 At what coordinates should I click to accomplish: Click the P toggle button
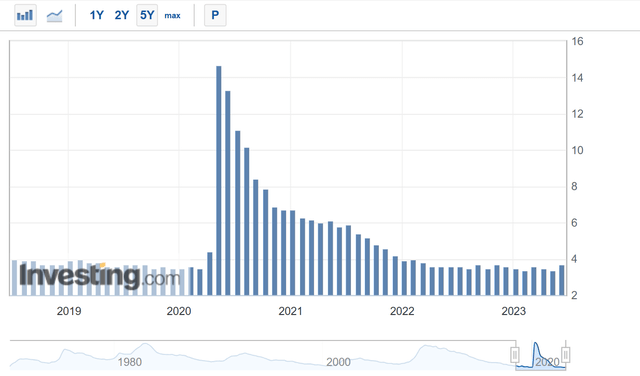(215, 16)
